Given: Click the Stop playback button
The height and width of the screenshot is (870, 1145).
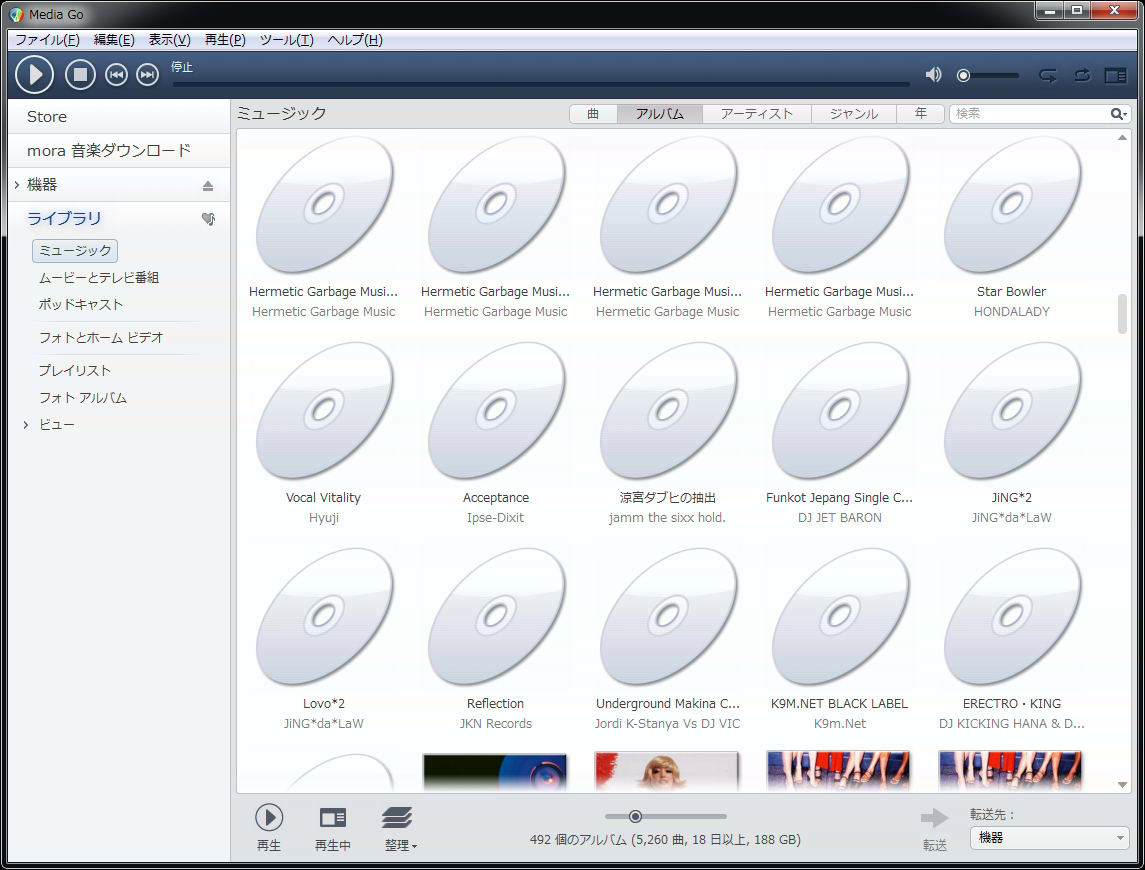Looking at the screenshot, I should (80, 75).
